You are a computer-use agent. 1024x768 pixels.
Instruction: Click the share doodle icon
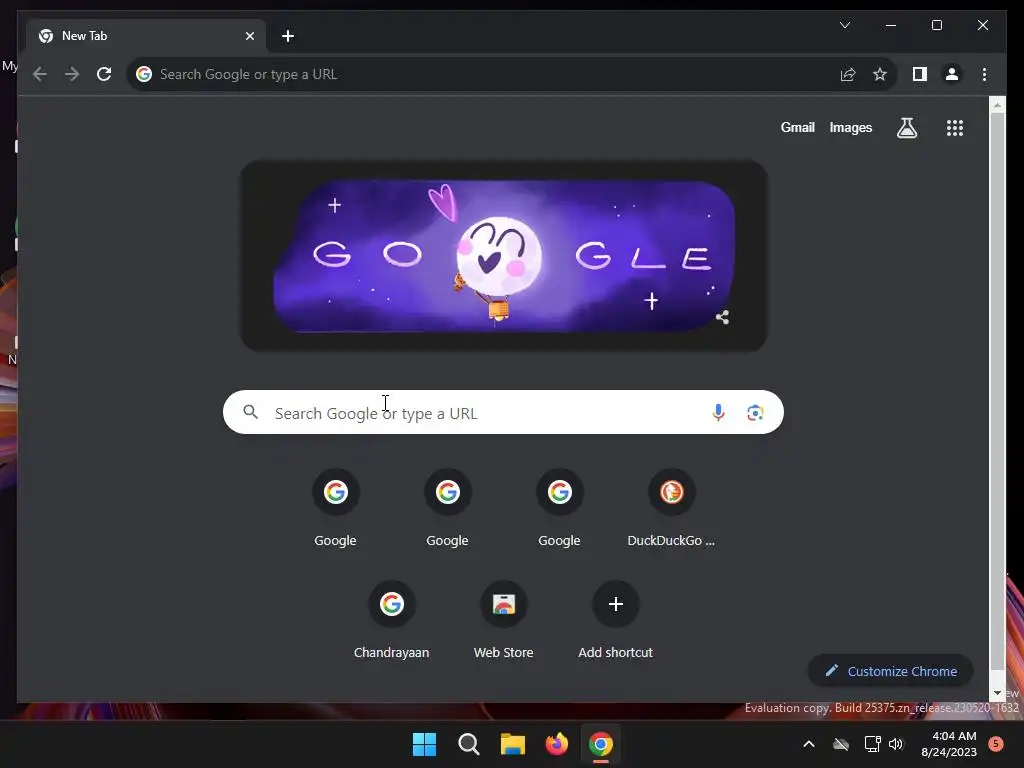[x=722, y=317]
